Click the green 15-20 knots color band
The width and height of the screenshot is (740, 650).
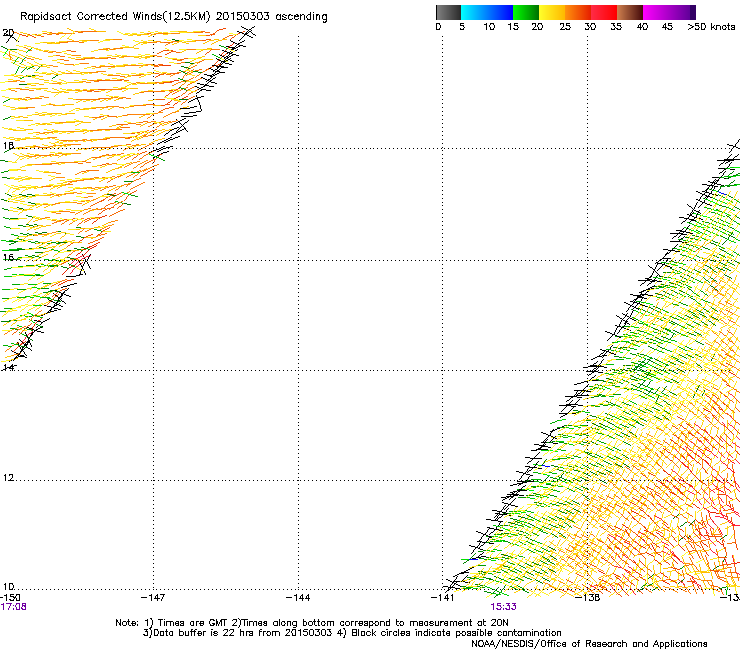tap(526, 12)
